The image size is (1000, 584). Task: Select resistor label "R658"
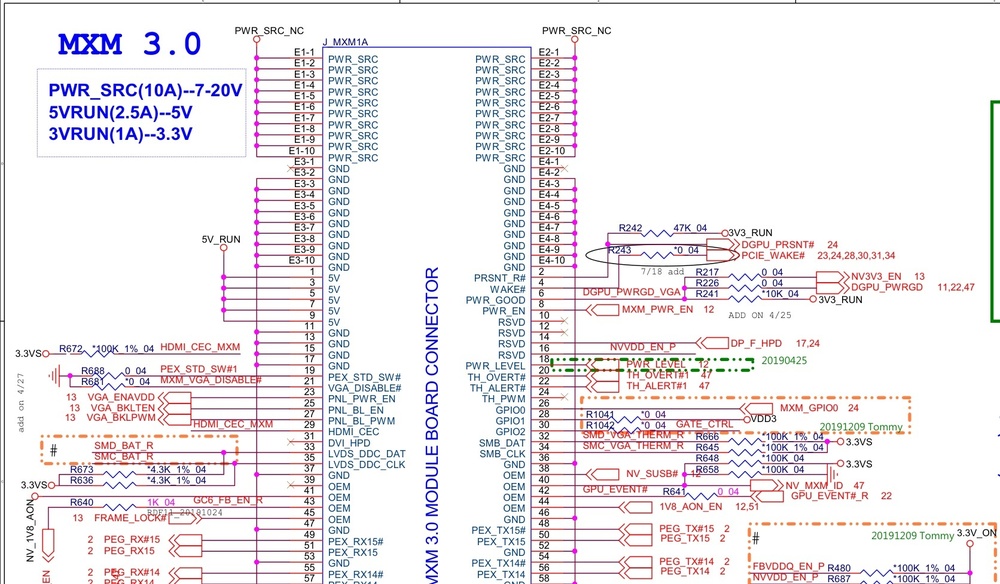point(707,470)
